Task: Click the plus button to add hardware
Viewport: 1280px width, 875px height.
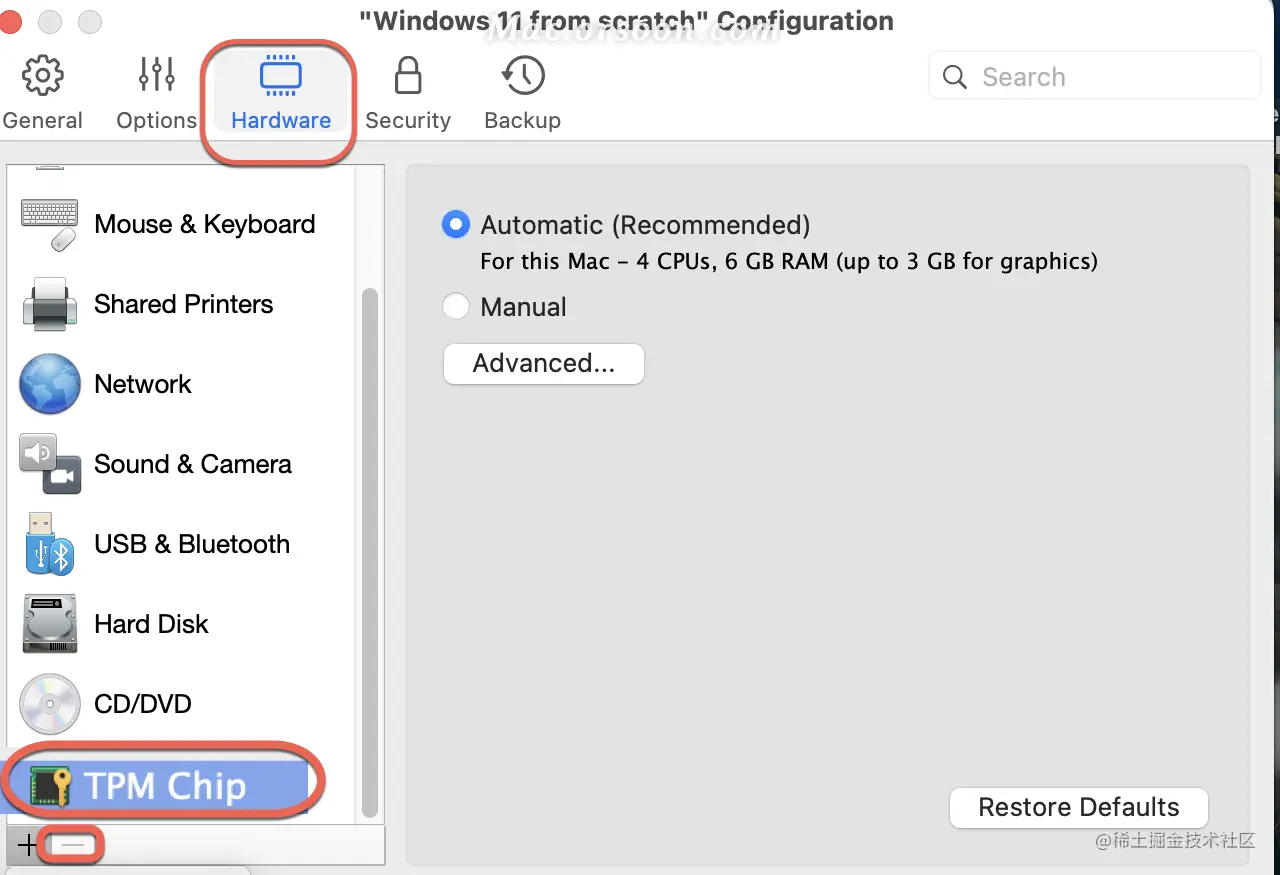Action: tap(27, 846)
